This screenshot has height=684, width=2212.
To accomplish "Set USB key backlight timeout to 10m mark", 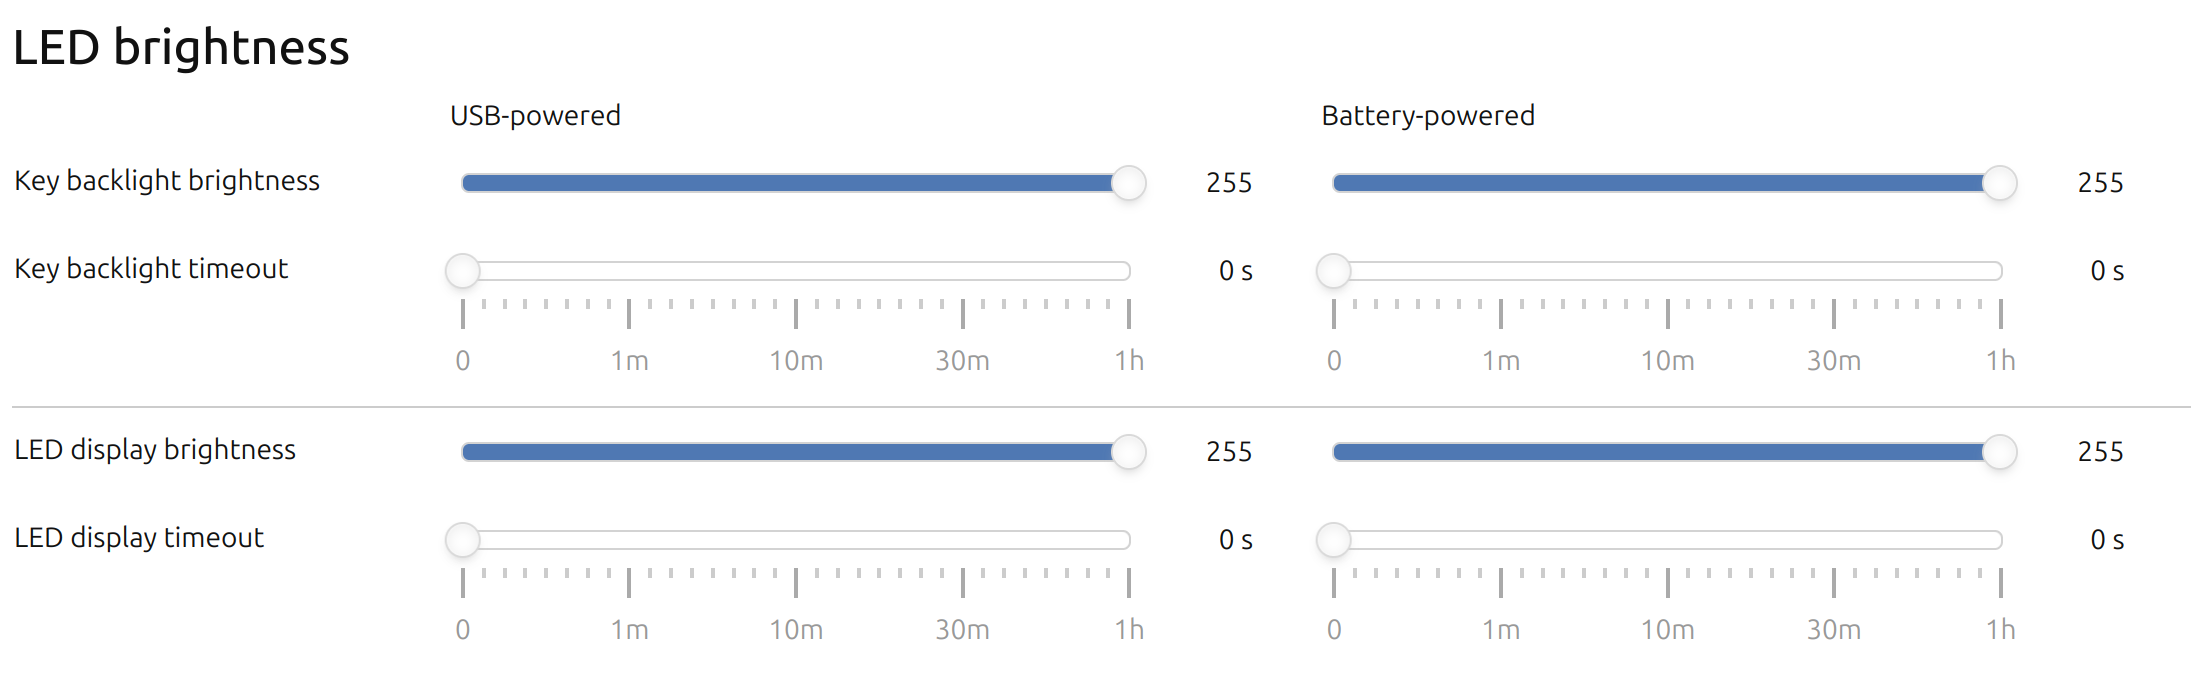I will (x=796, y=271).
